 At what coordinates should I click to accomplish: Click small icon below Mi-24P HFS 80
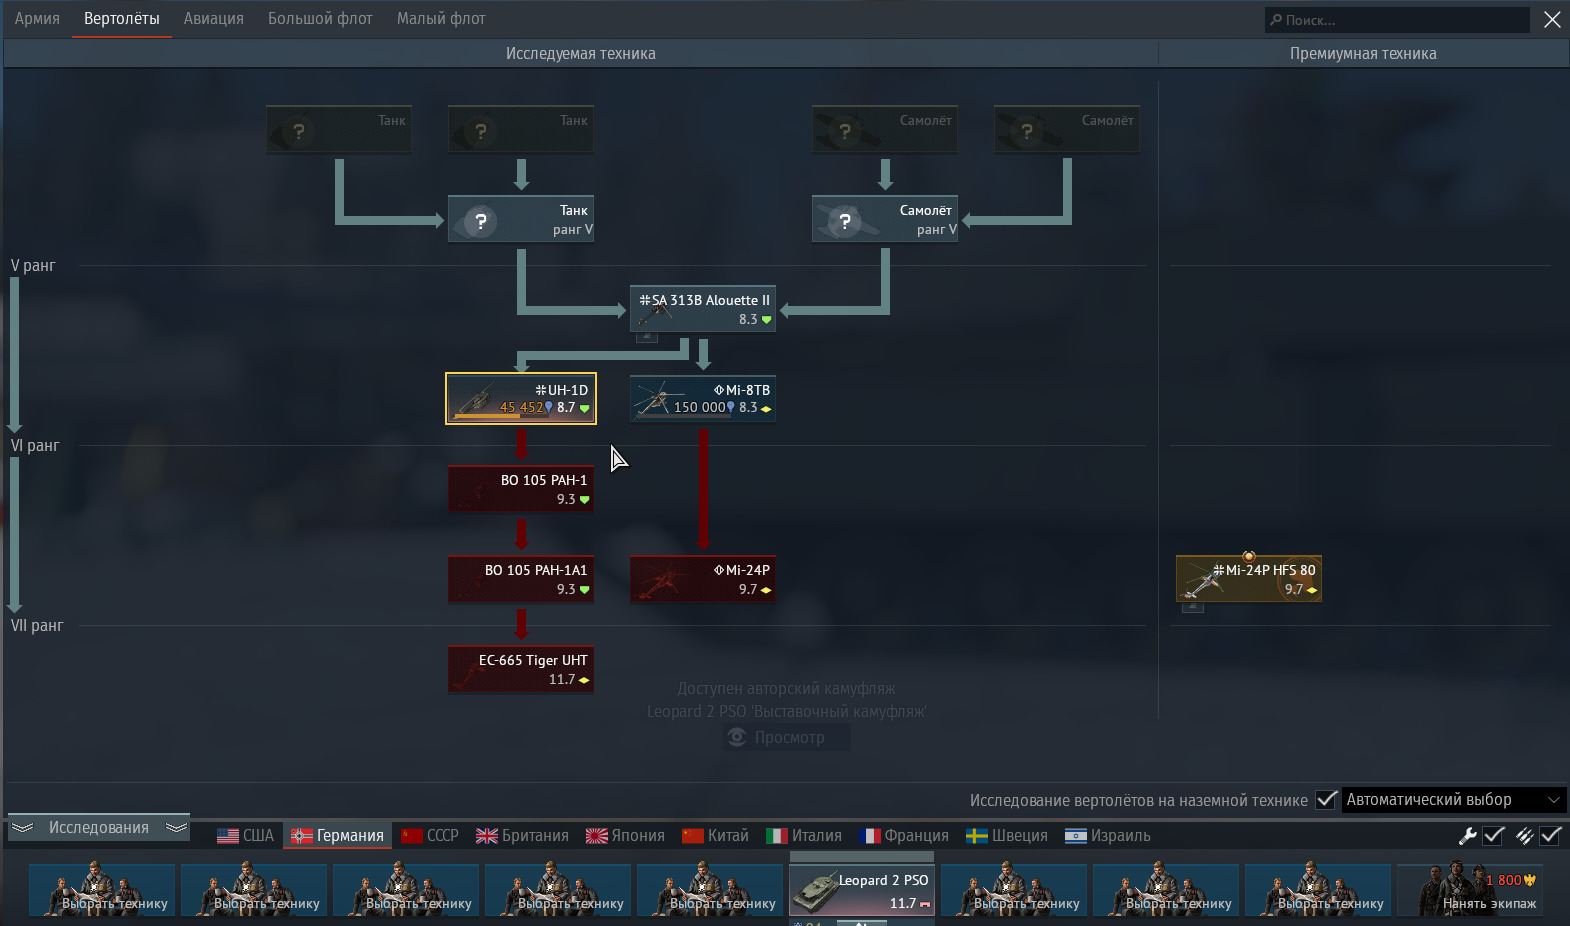(1193, 607)
